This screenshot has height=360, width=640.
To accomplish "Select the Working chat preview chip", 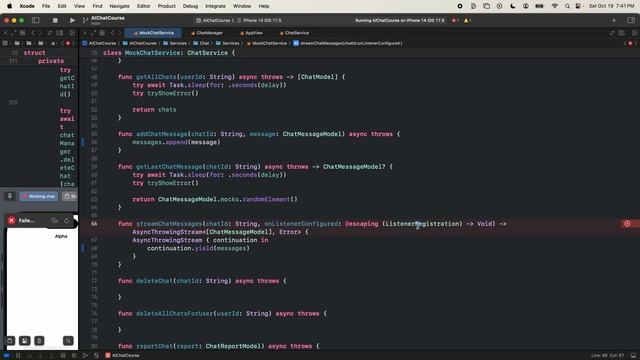I will point(39,196).
